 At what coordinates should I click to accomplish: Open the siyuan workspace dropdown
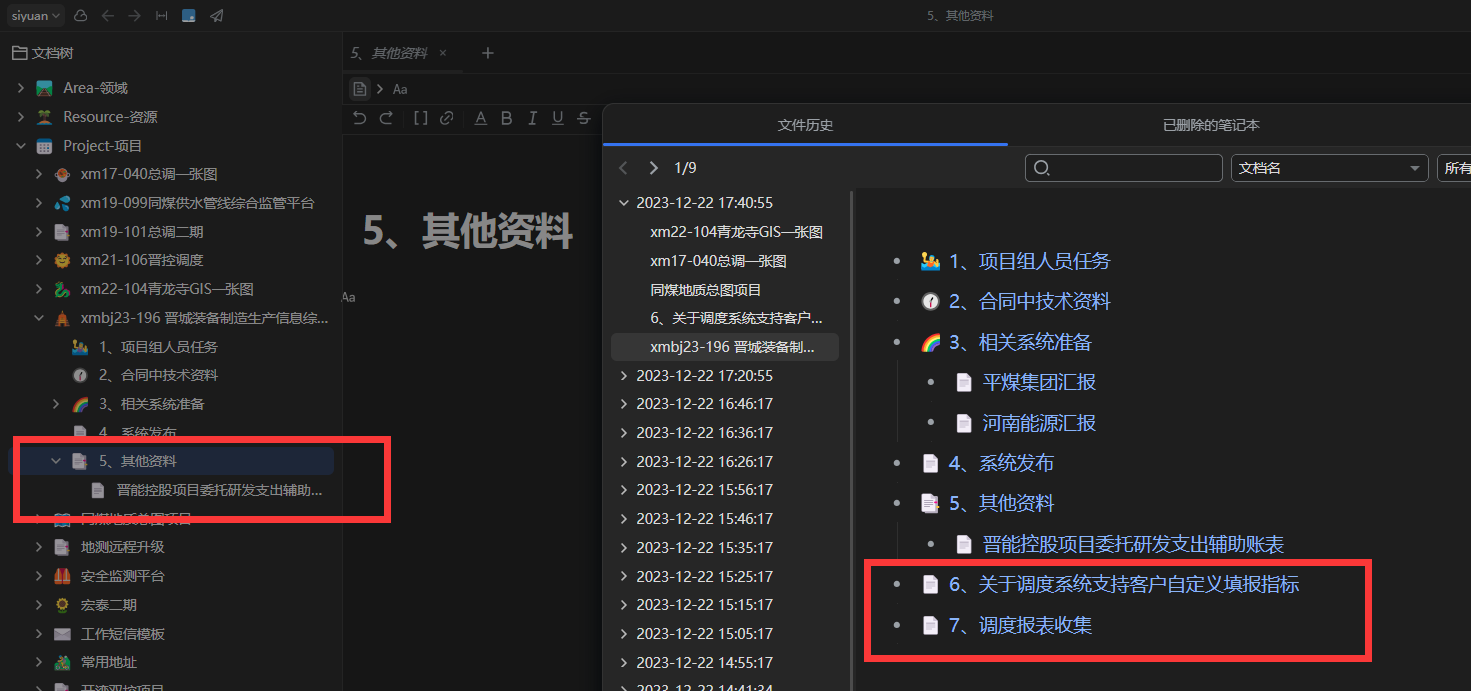point(37,15)
